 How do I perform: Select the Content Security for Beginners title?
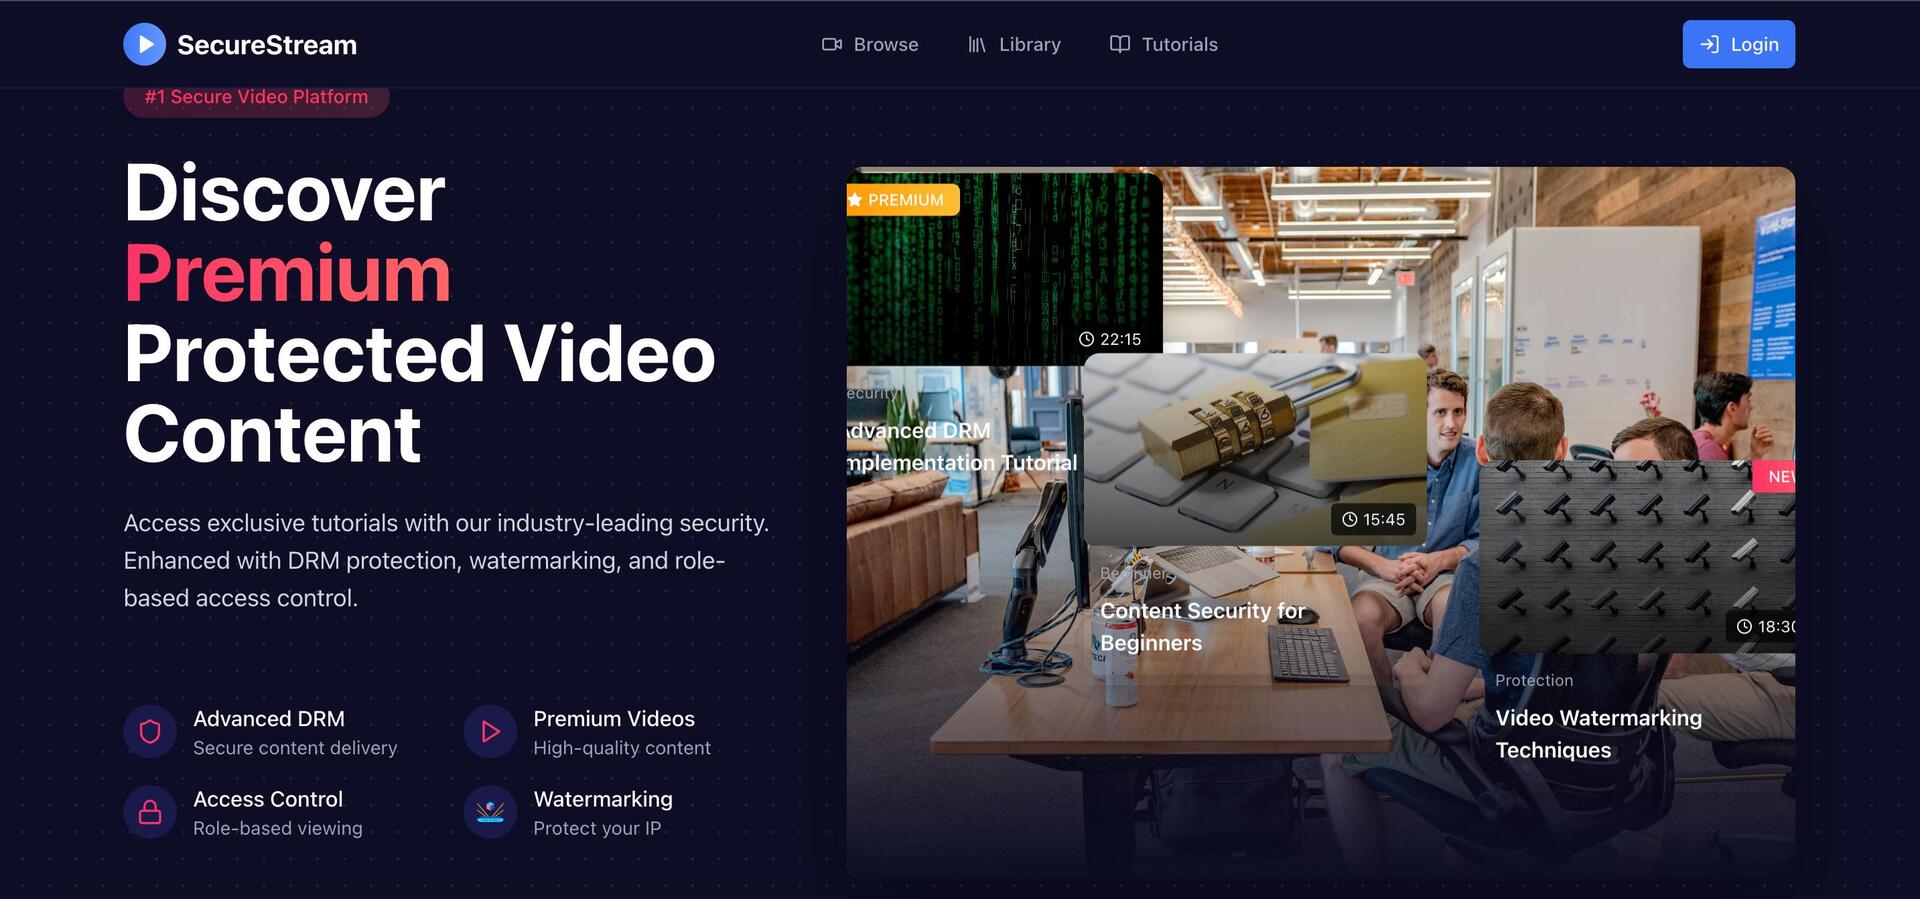1202,626
